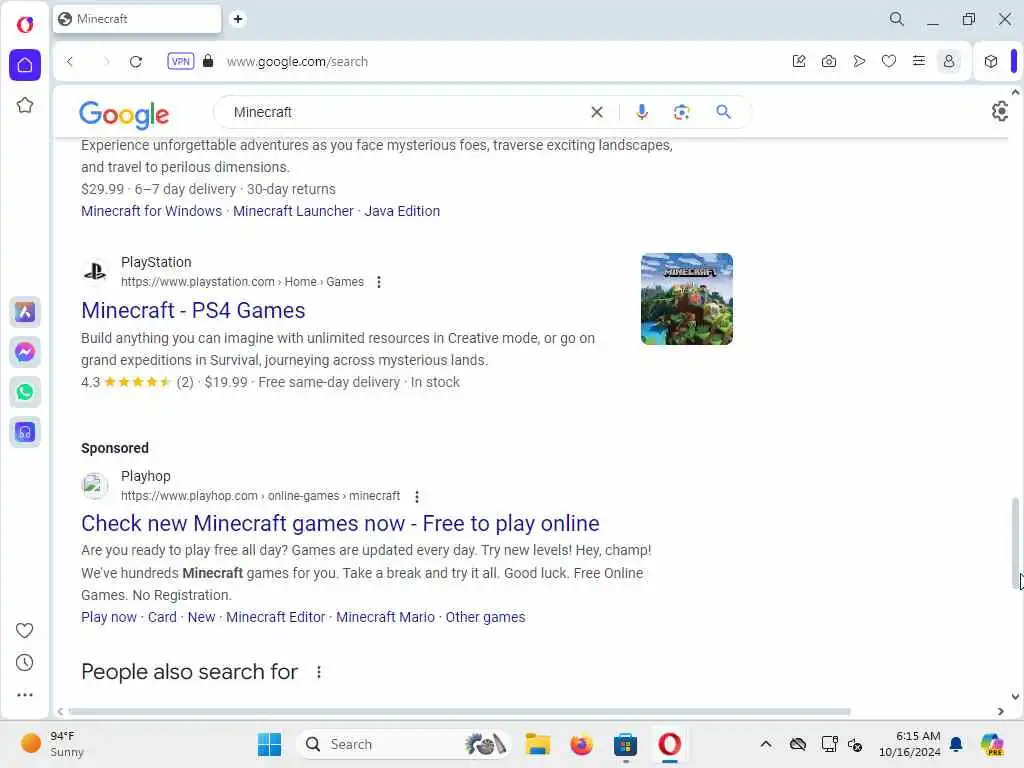
Task: Open Copilot preview taskbar icon
Action: click(991, 744)
